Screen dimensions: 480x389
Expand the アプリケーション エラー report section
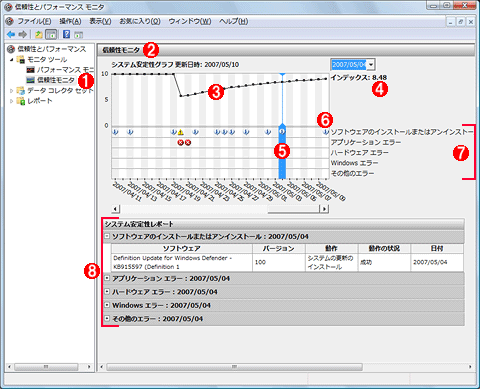point(107,278)
